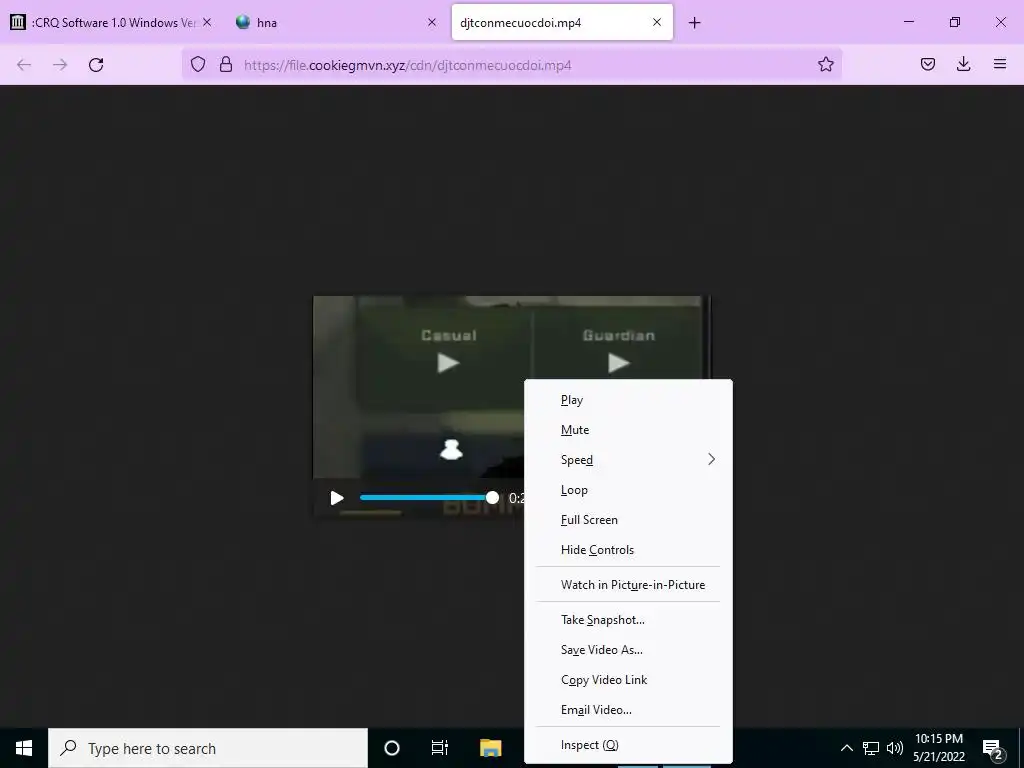Switch to the hna tab

(x=336, y=22)
